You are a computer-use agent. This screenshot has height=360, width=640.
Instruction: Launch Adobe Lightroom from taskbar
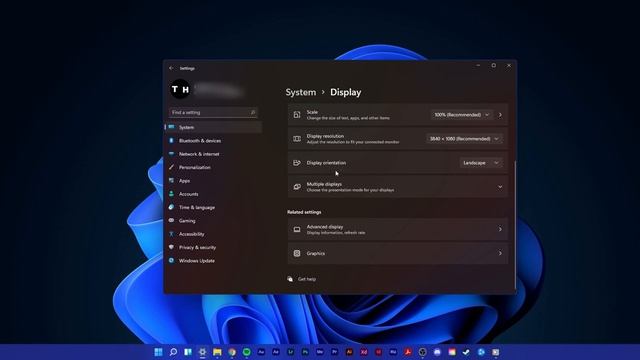291,352
